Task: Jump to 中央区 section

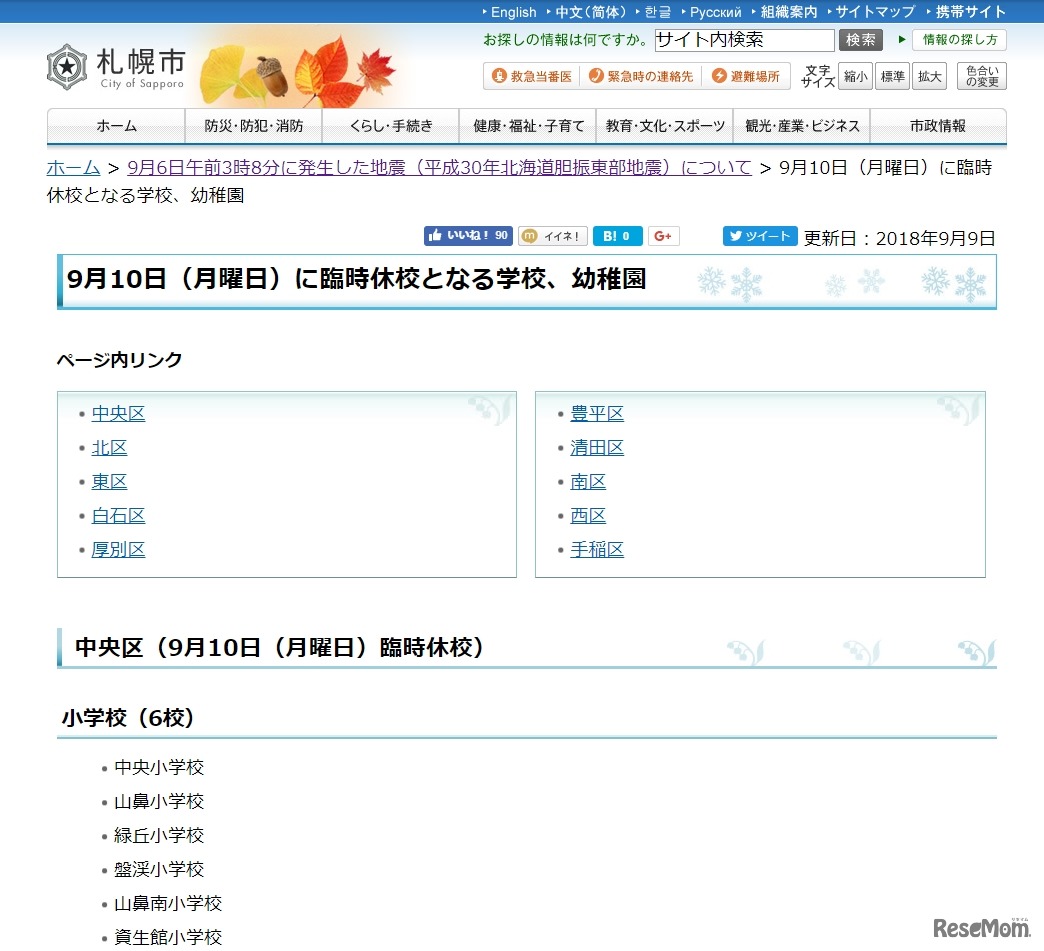Action: click(118, 414)
